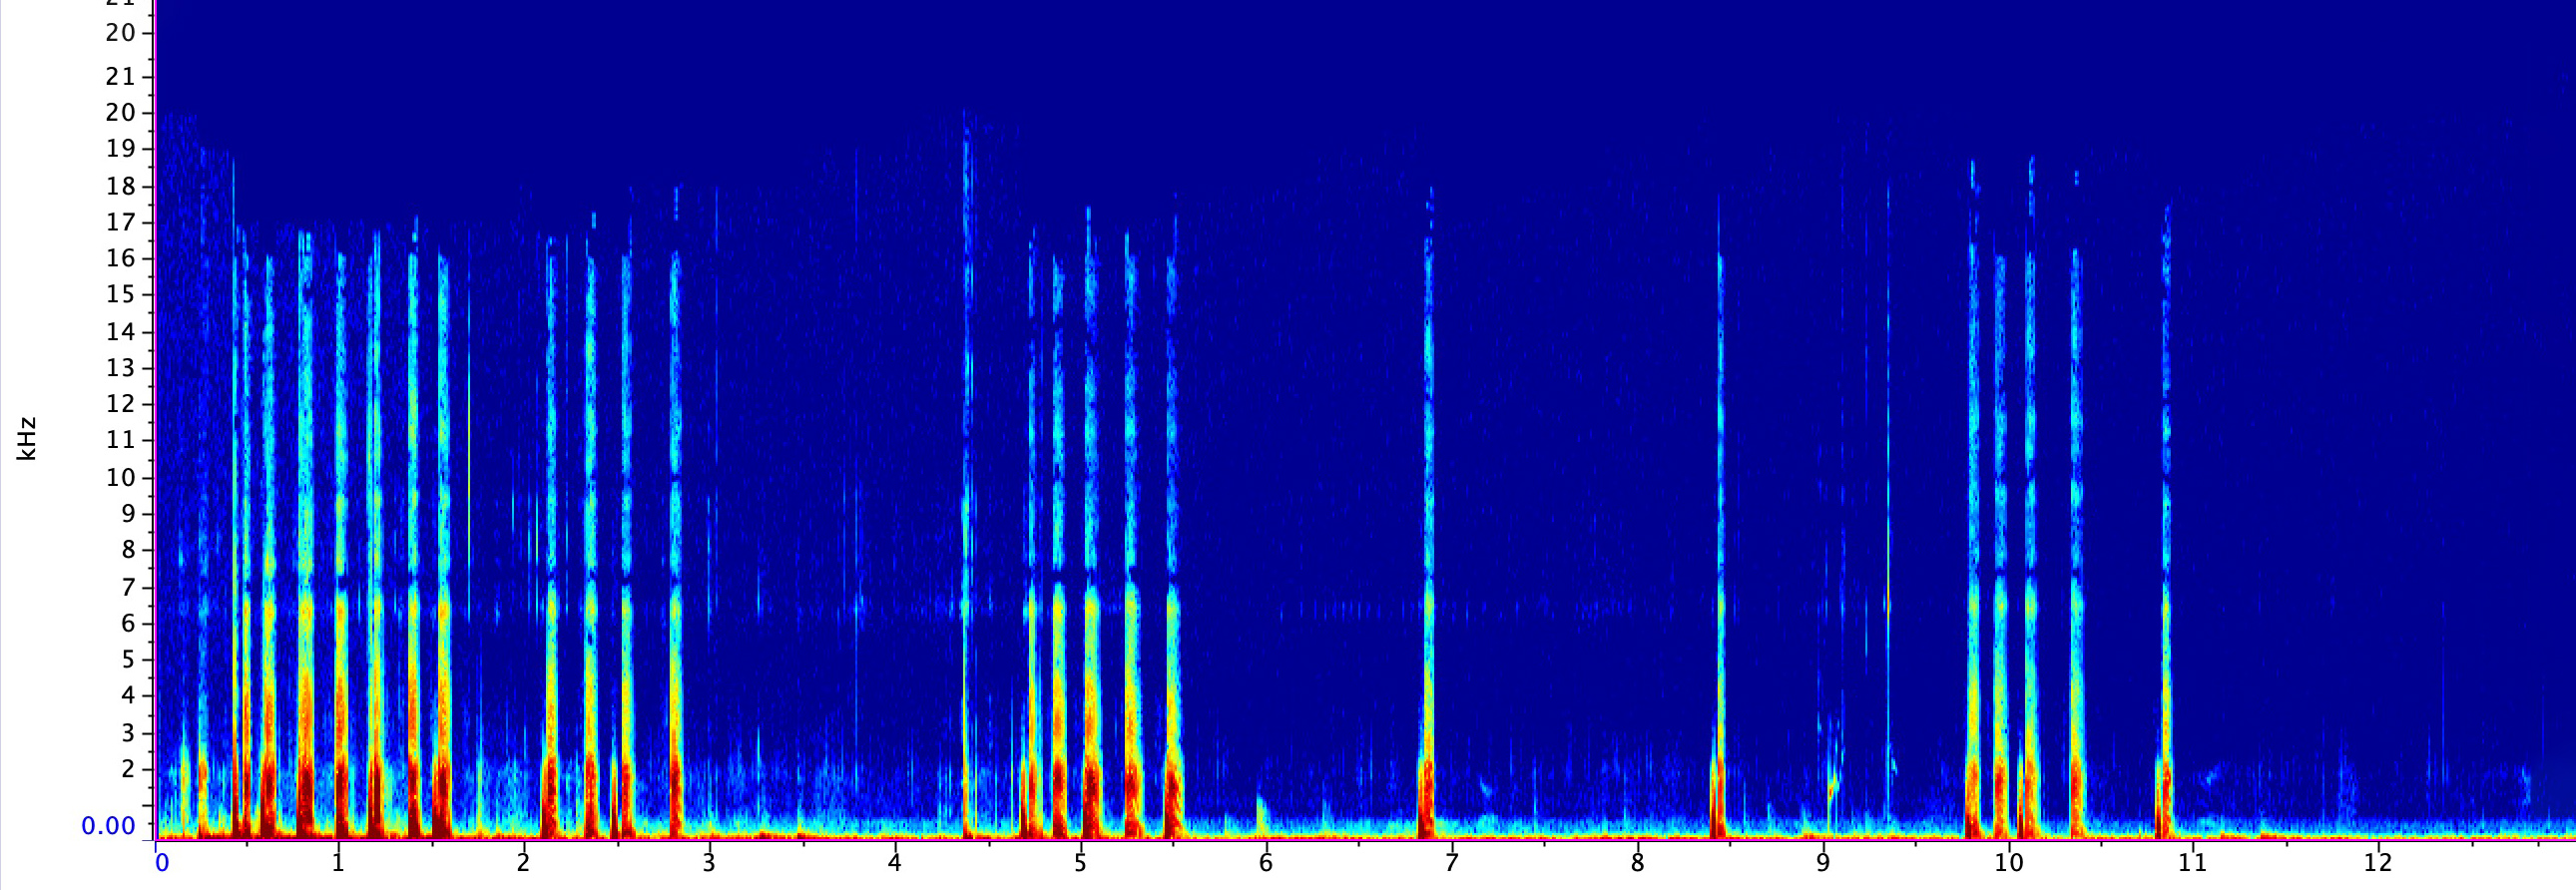Click the blue 0.00 frequency origin label
Viewport: 2576px width, 890px height.
point(108,826)
